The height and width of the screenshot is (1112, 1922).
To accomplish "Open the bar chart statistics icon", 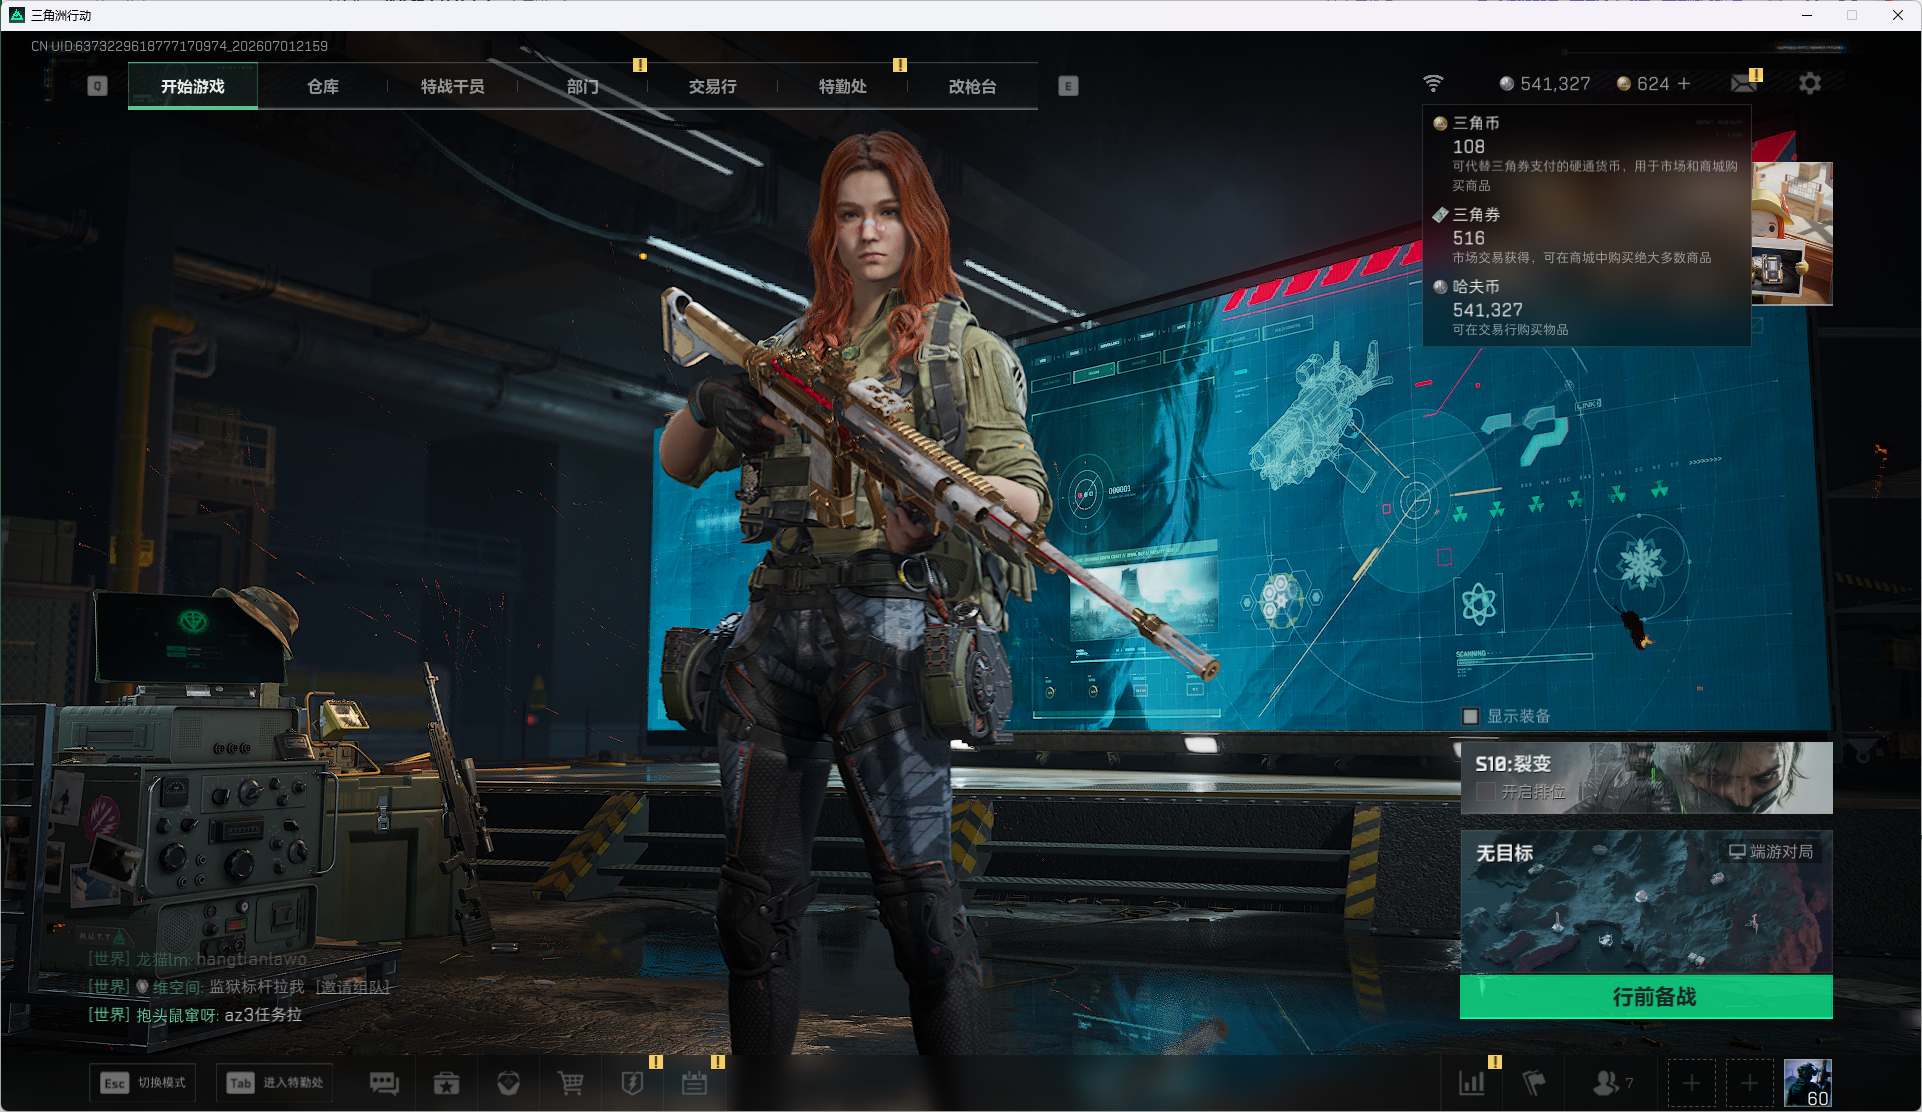I will click(1472, 1083).
